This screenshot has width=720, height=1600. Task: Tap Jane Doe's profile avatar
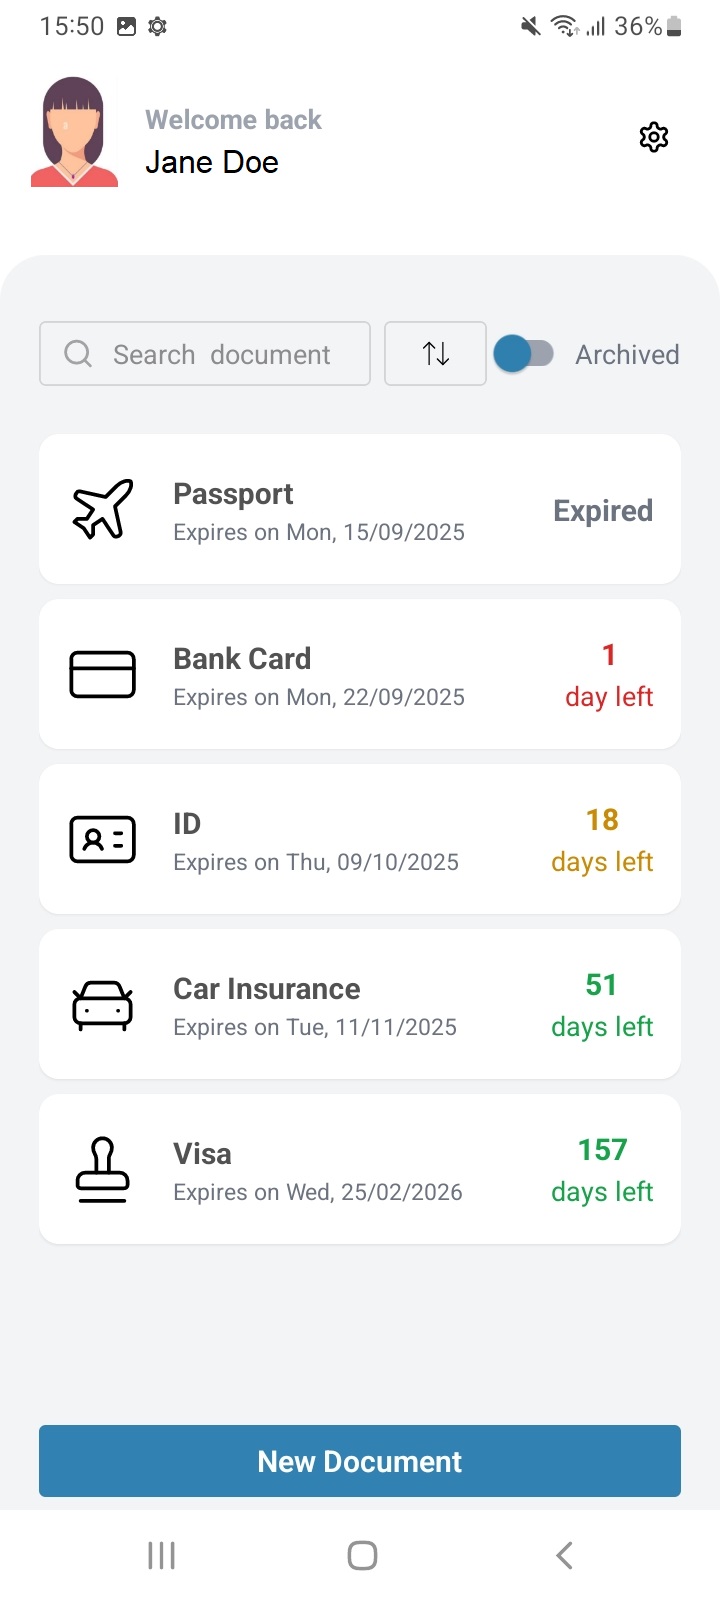click(x=74, y=132)
